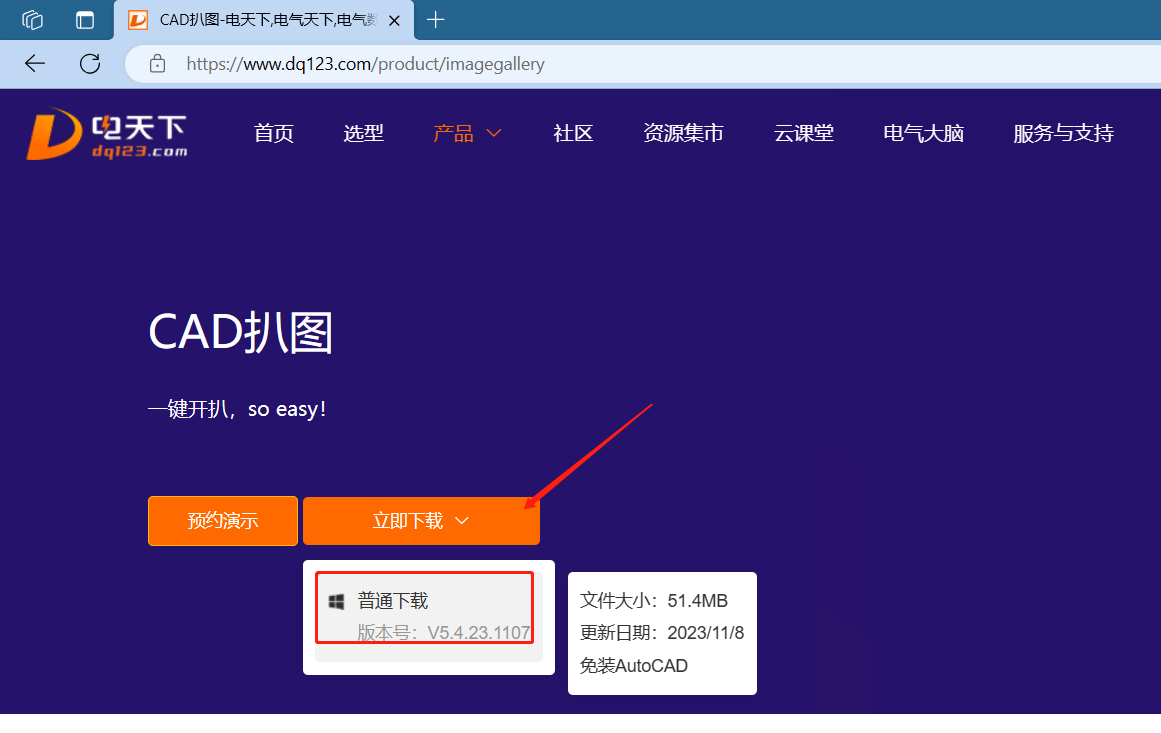Open 云课堂 in the navigation

click(803, 133)
